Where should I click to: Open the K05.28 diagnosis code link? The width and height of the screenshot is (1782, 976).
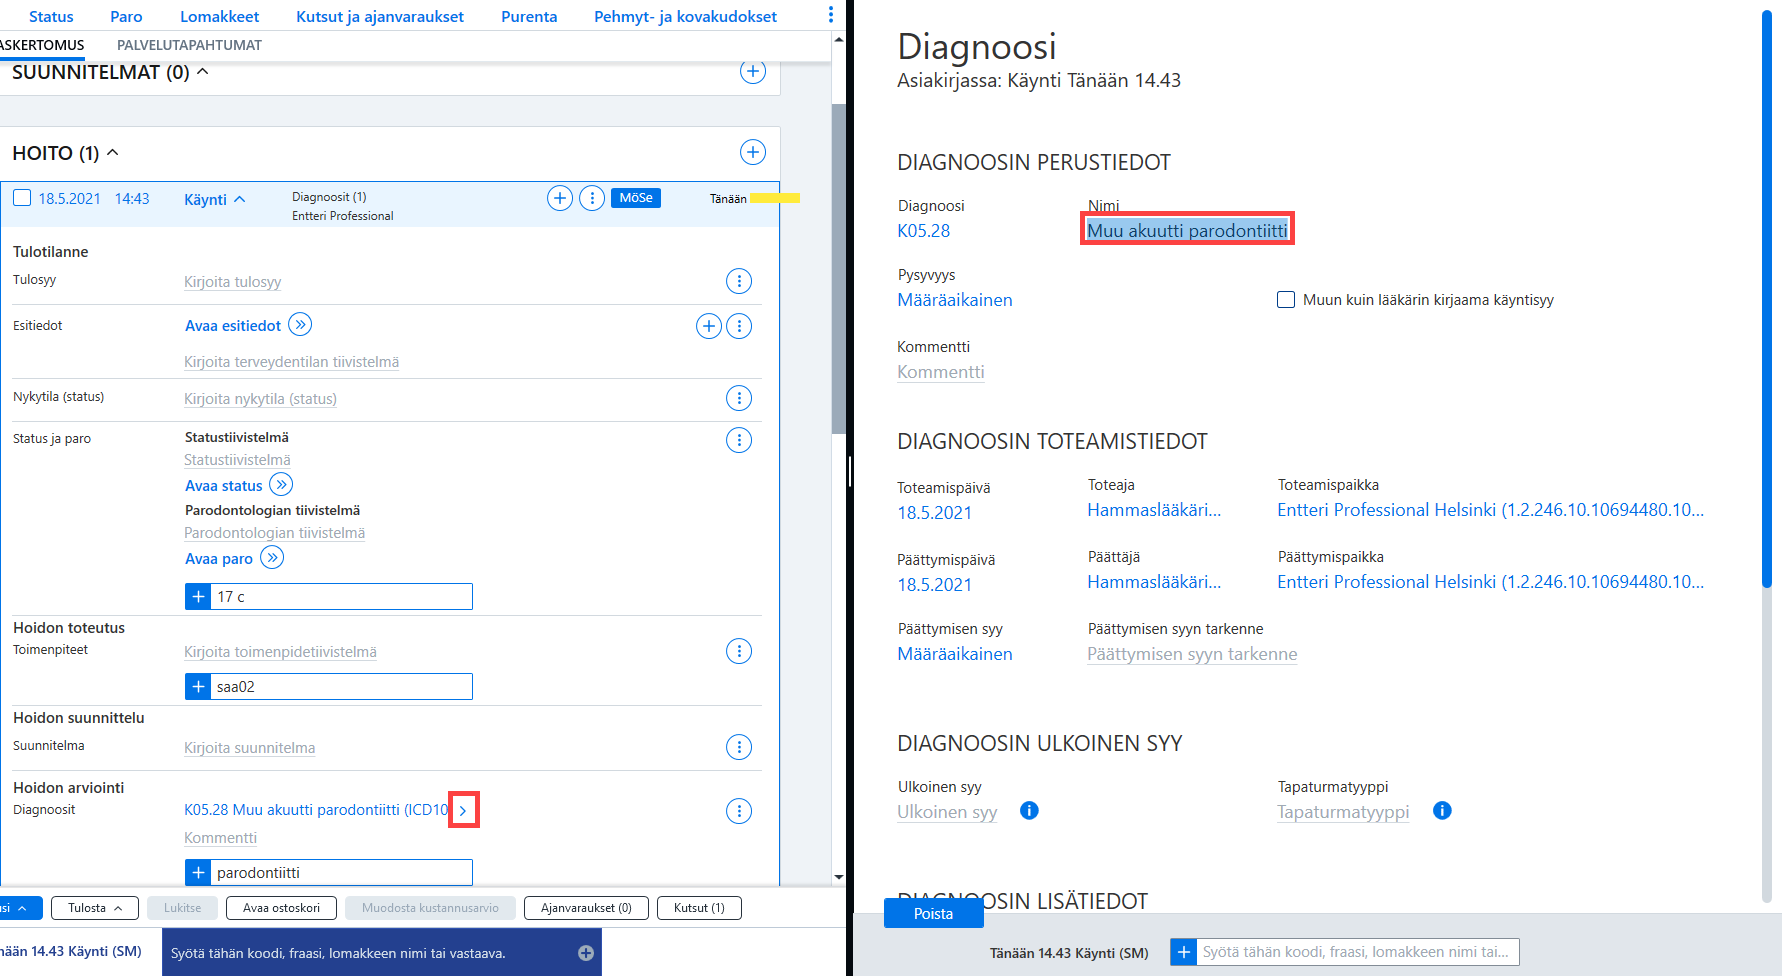924,231
